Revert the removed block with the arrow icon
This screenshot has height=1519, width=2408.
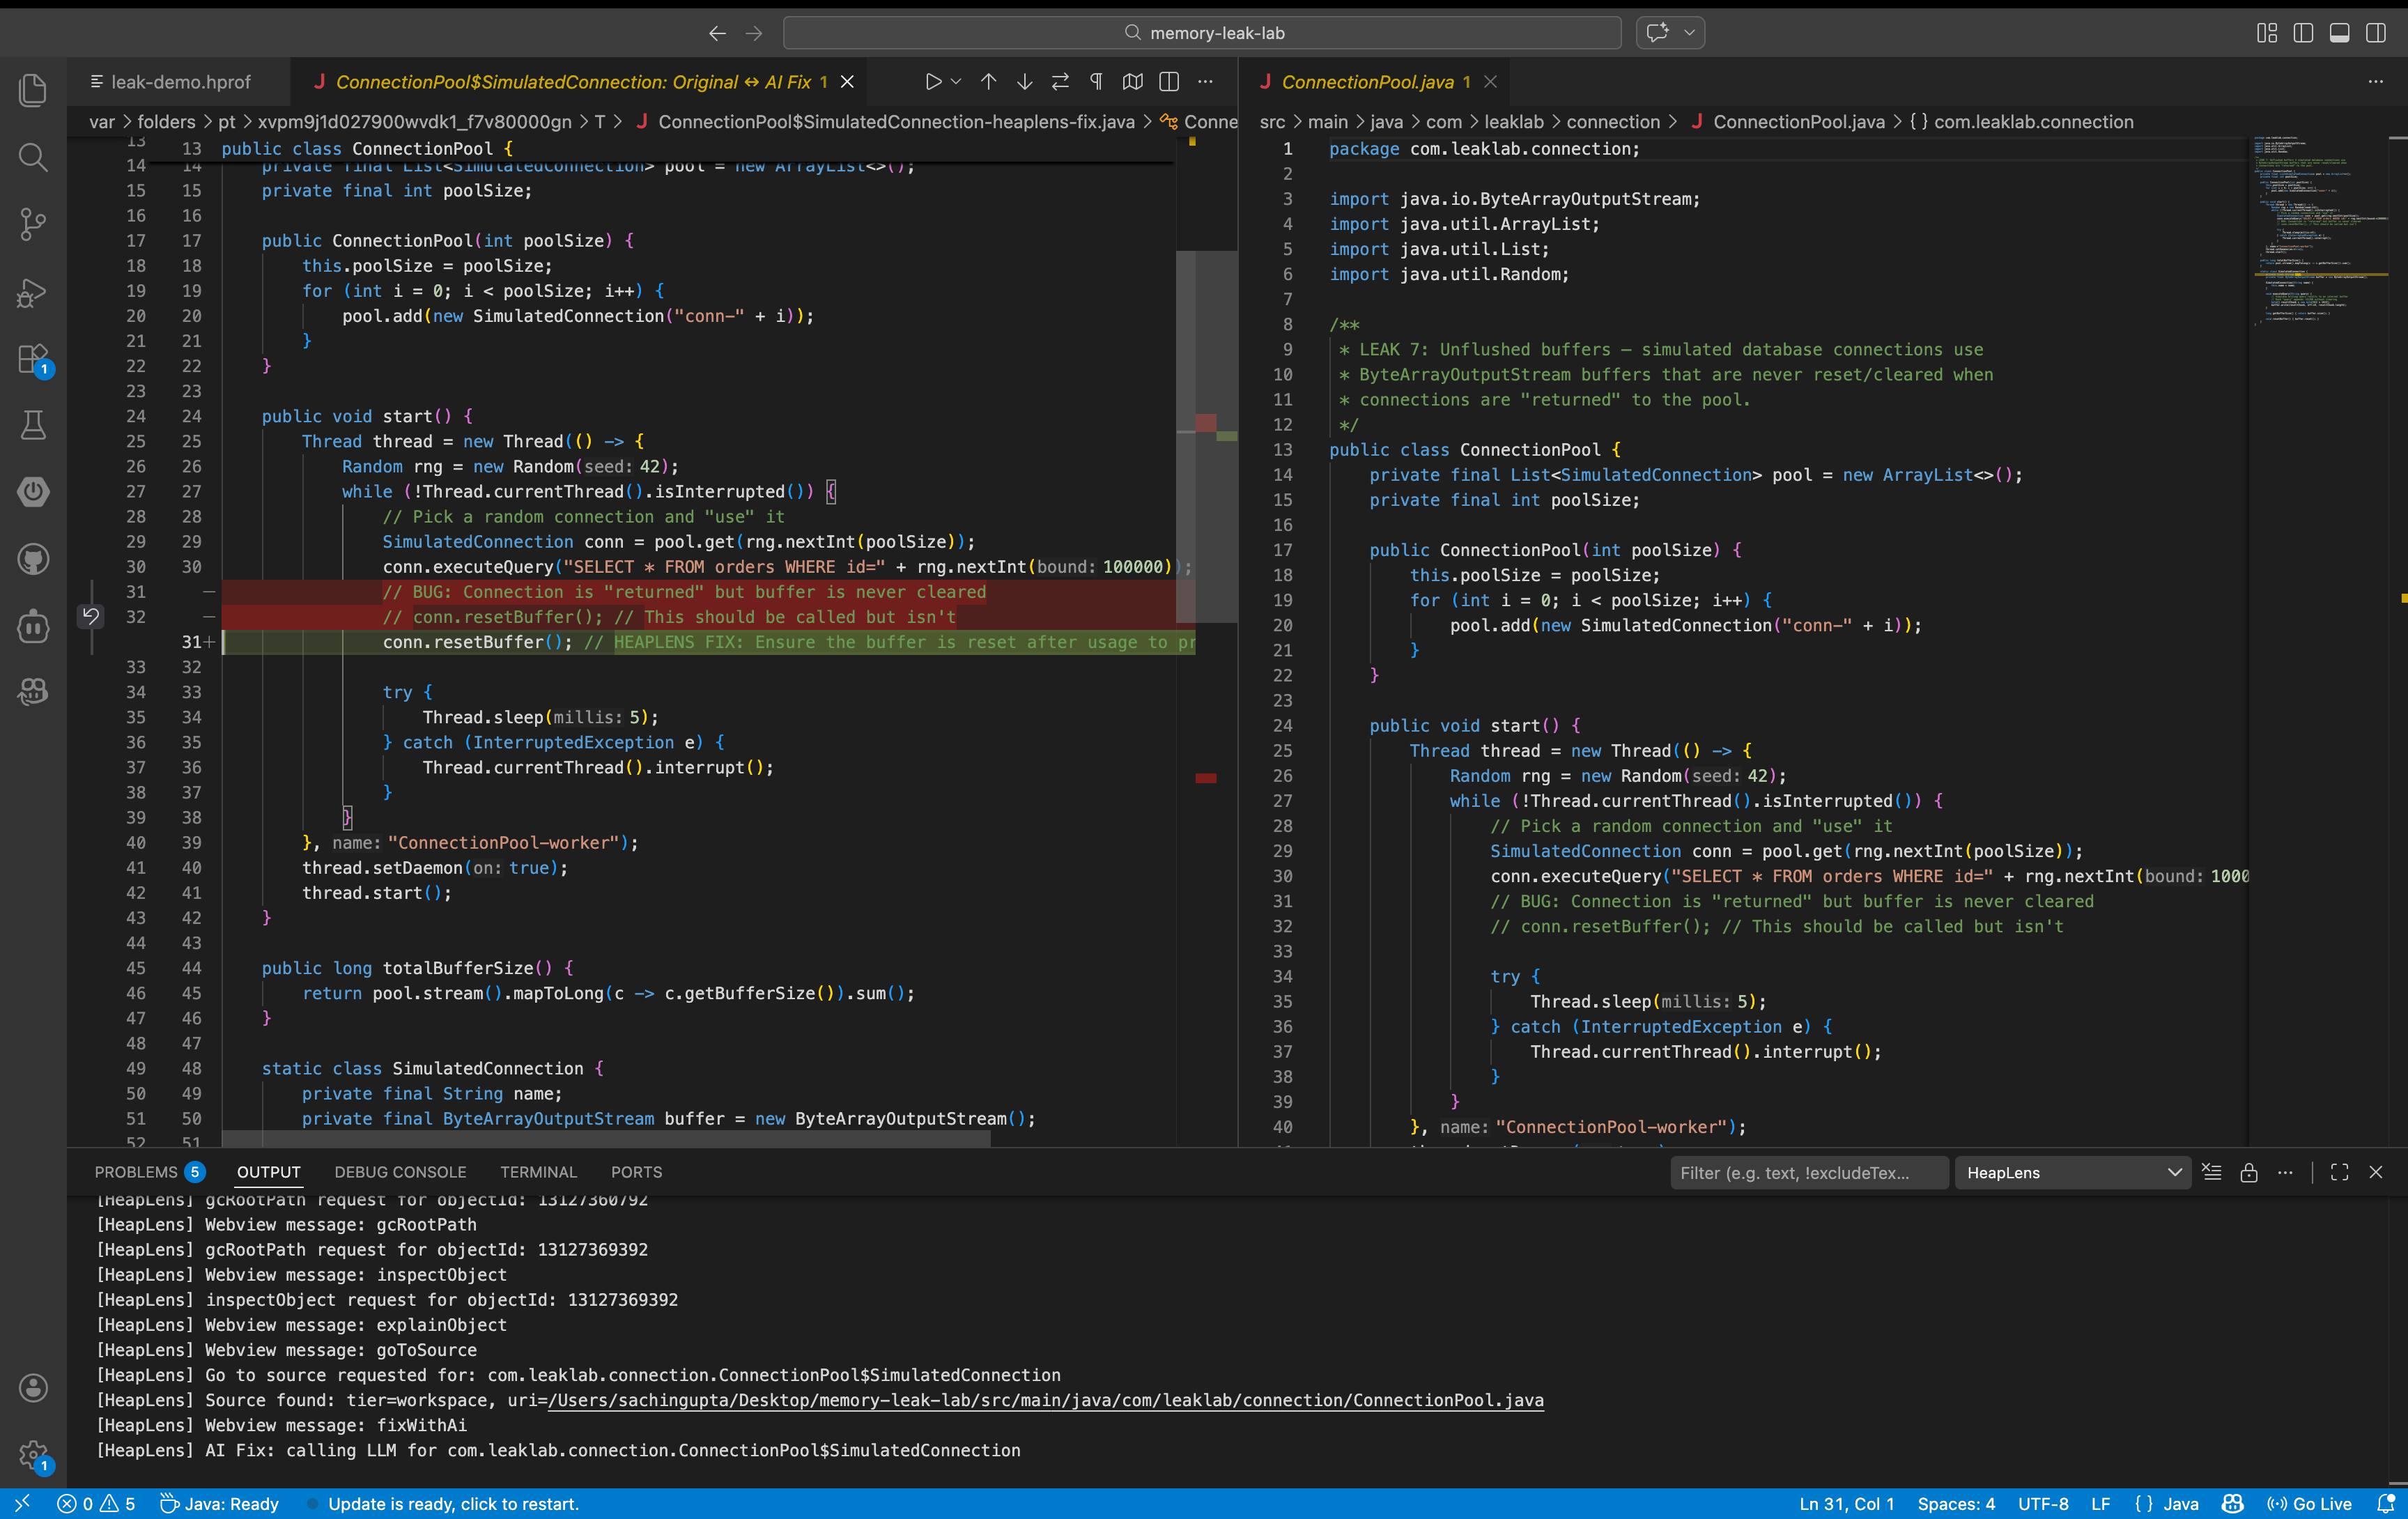[90, 616]
